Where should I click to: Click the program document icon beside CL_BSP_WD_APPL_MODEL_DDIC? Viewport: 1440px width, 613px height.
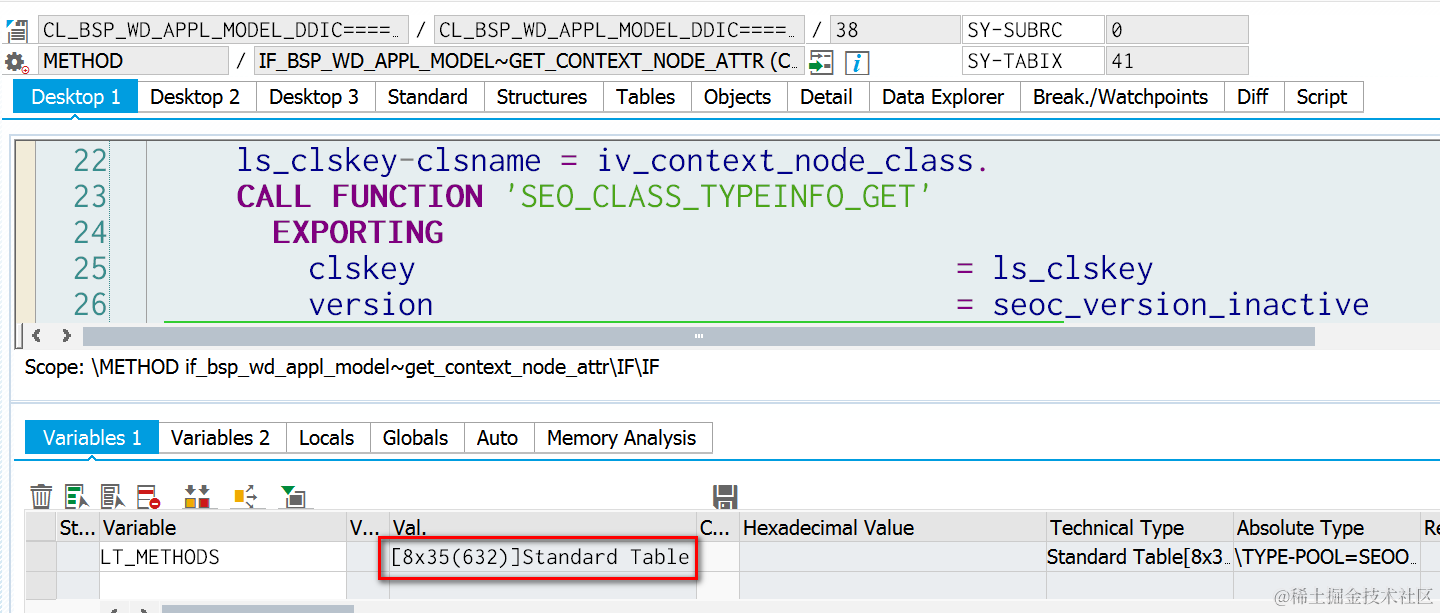[17, 30]
